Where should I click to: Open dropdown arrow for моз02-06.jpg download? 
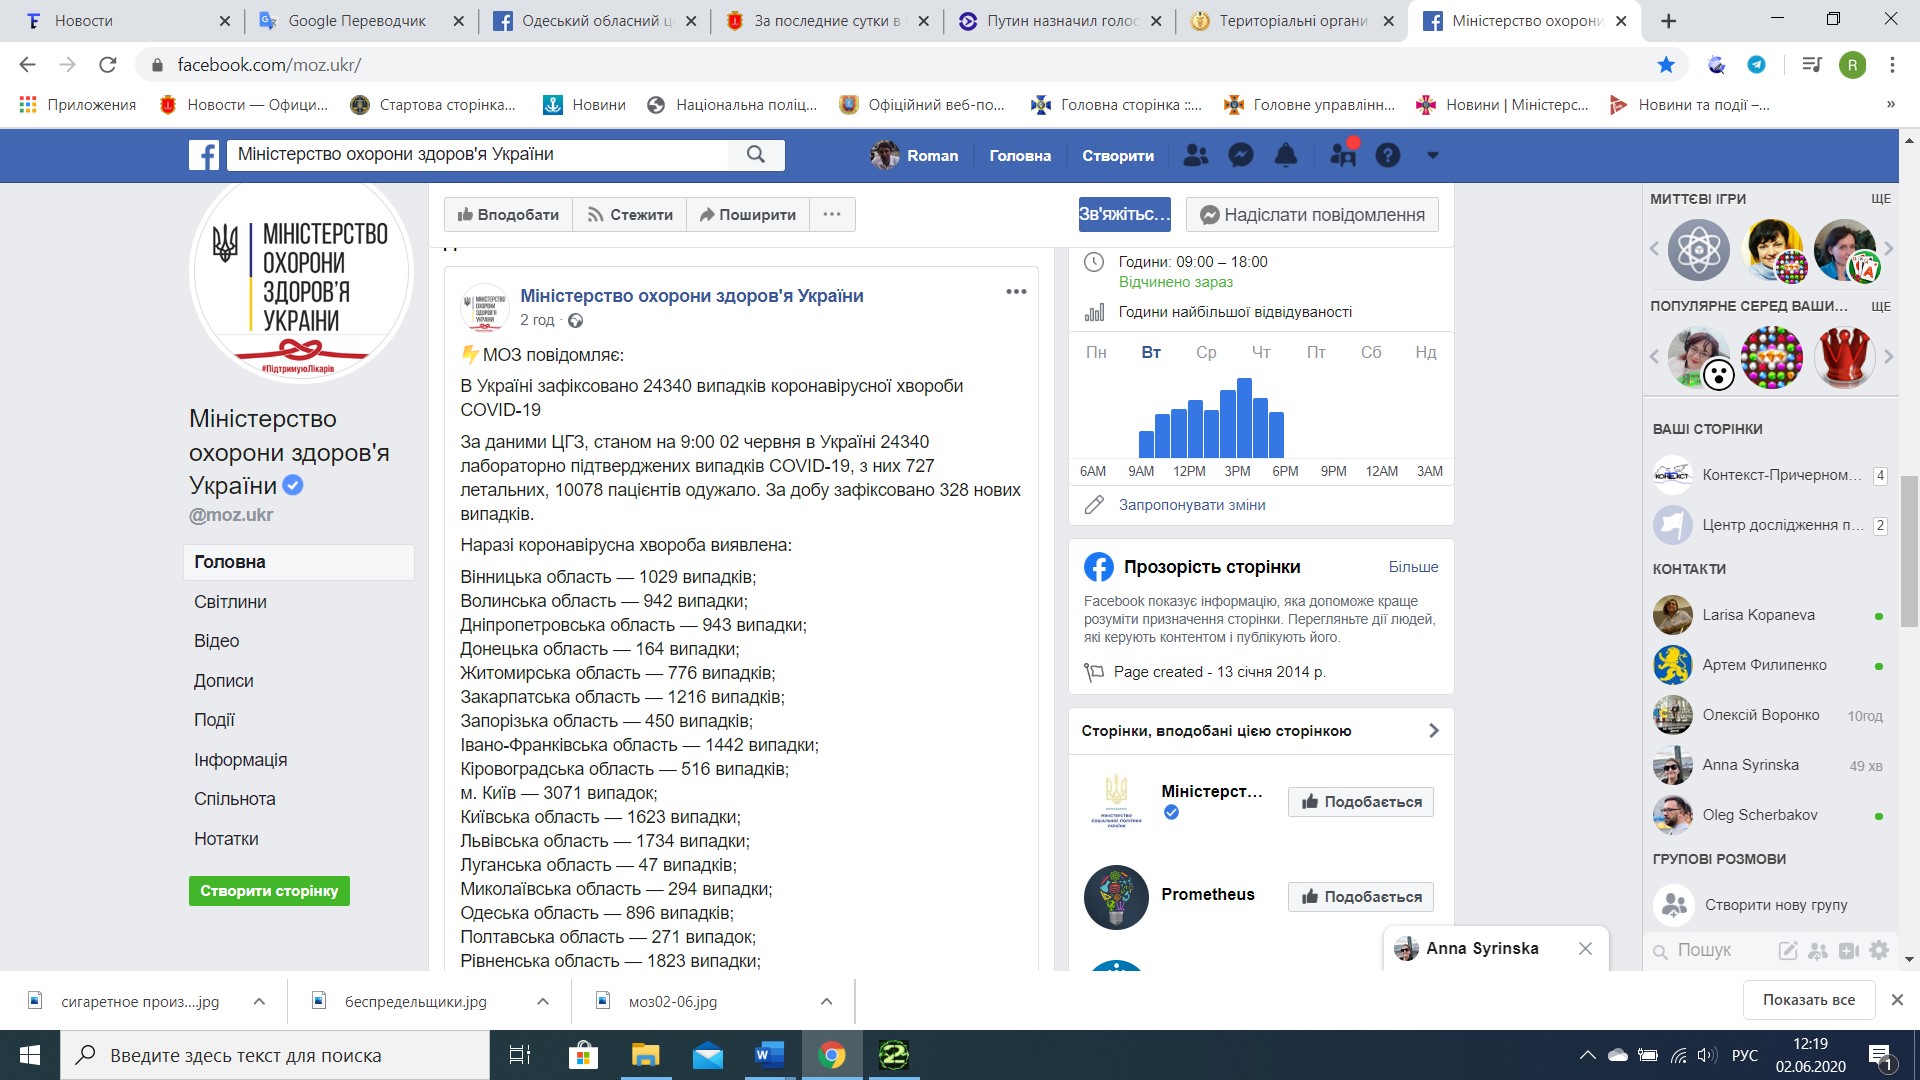[826, 1001]
